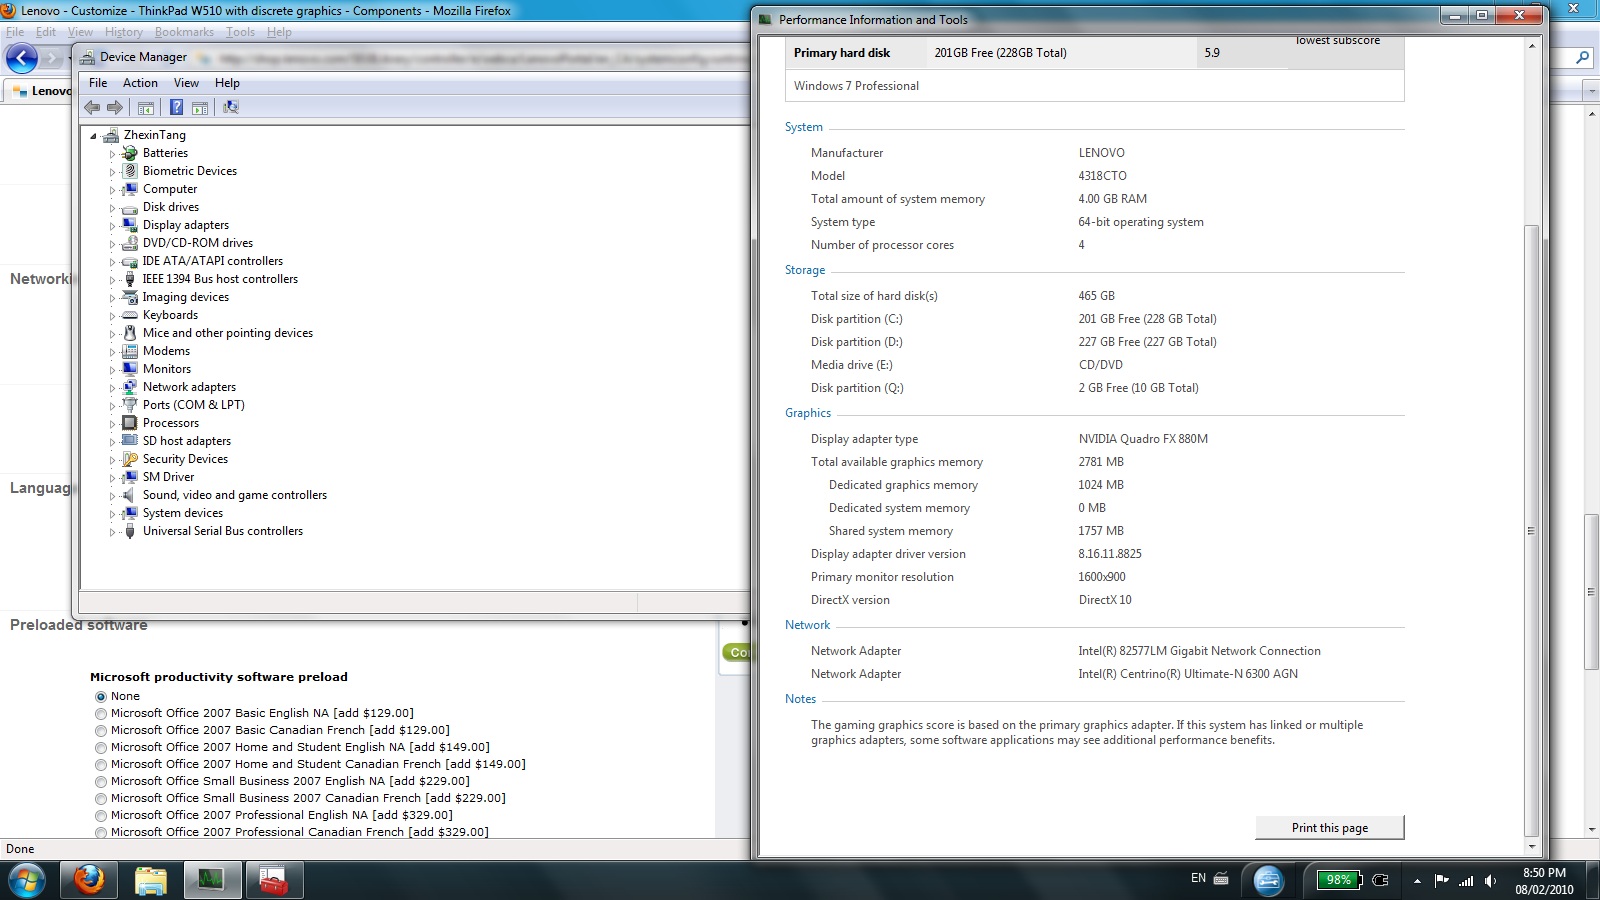Click Show/Hide Console Tree toolbar icon
The height and width of the screenshot is (900, 1600).
click(146, 107)
